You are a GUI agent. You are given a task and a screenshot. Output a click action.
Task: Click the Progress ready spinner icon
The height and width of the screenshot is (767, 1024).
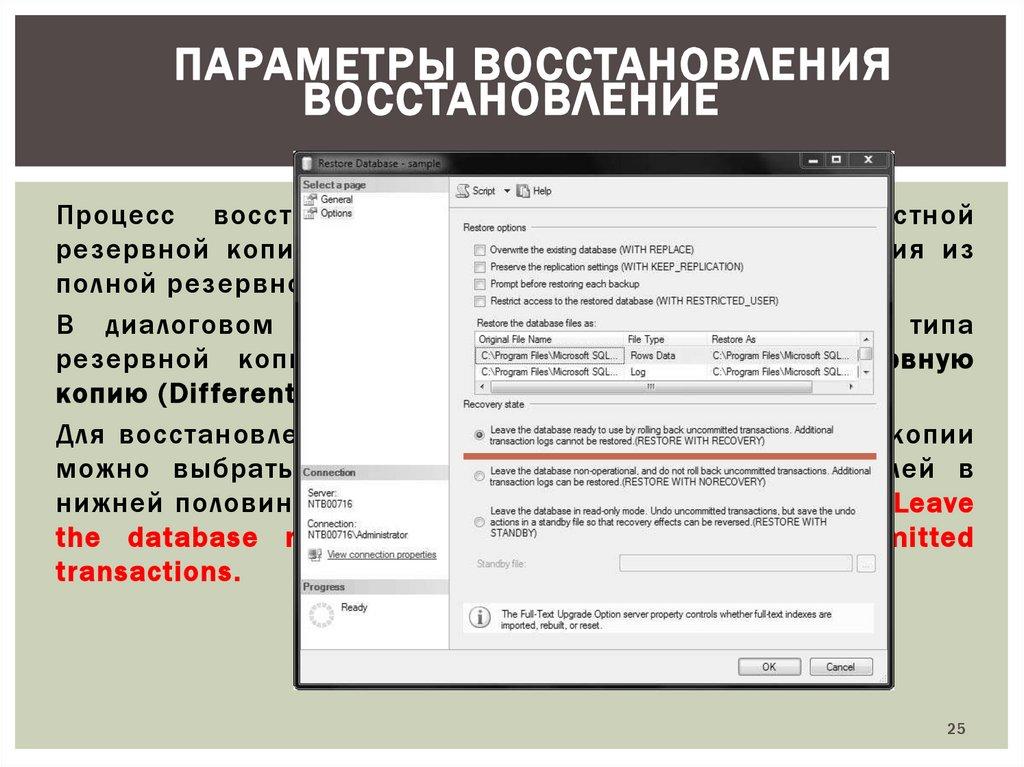coord(321,614)
